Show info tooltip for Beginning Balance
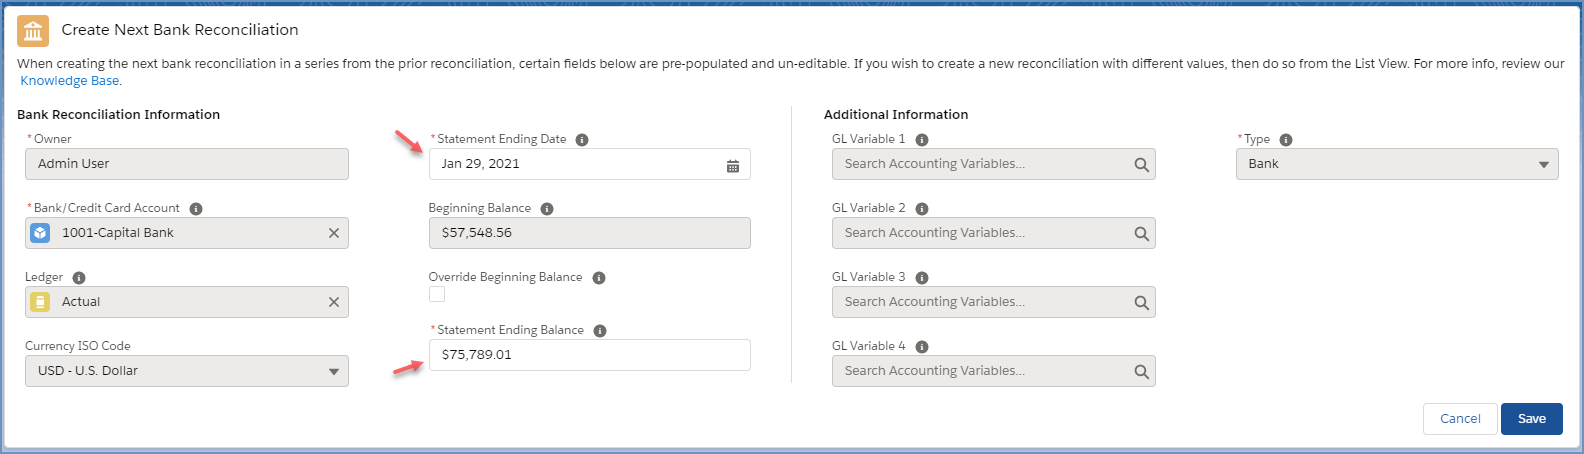1584x454 pixels. point(547,209)
